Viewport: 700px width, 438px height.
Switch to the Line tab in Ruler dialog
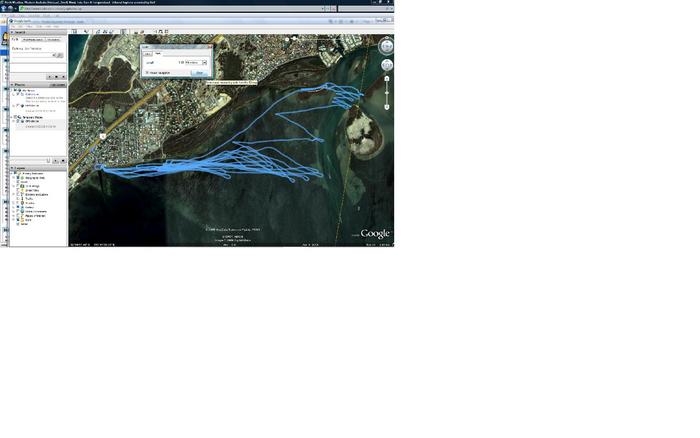click(147, 54)
